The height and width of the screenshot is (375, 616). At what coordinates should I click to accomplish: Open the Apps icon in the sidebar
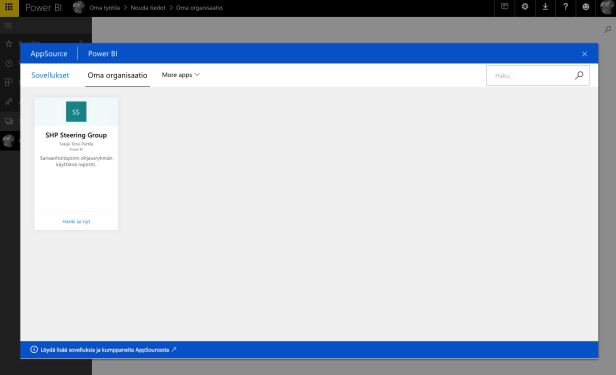click(9, 82)
